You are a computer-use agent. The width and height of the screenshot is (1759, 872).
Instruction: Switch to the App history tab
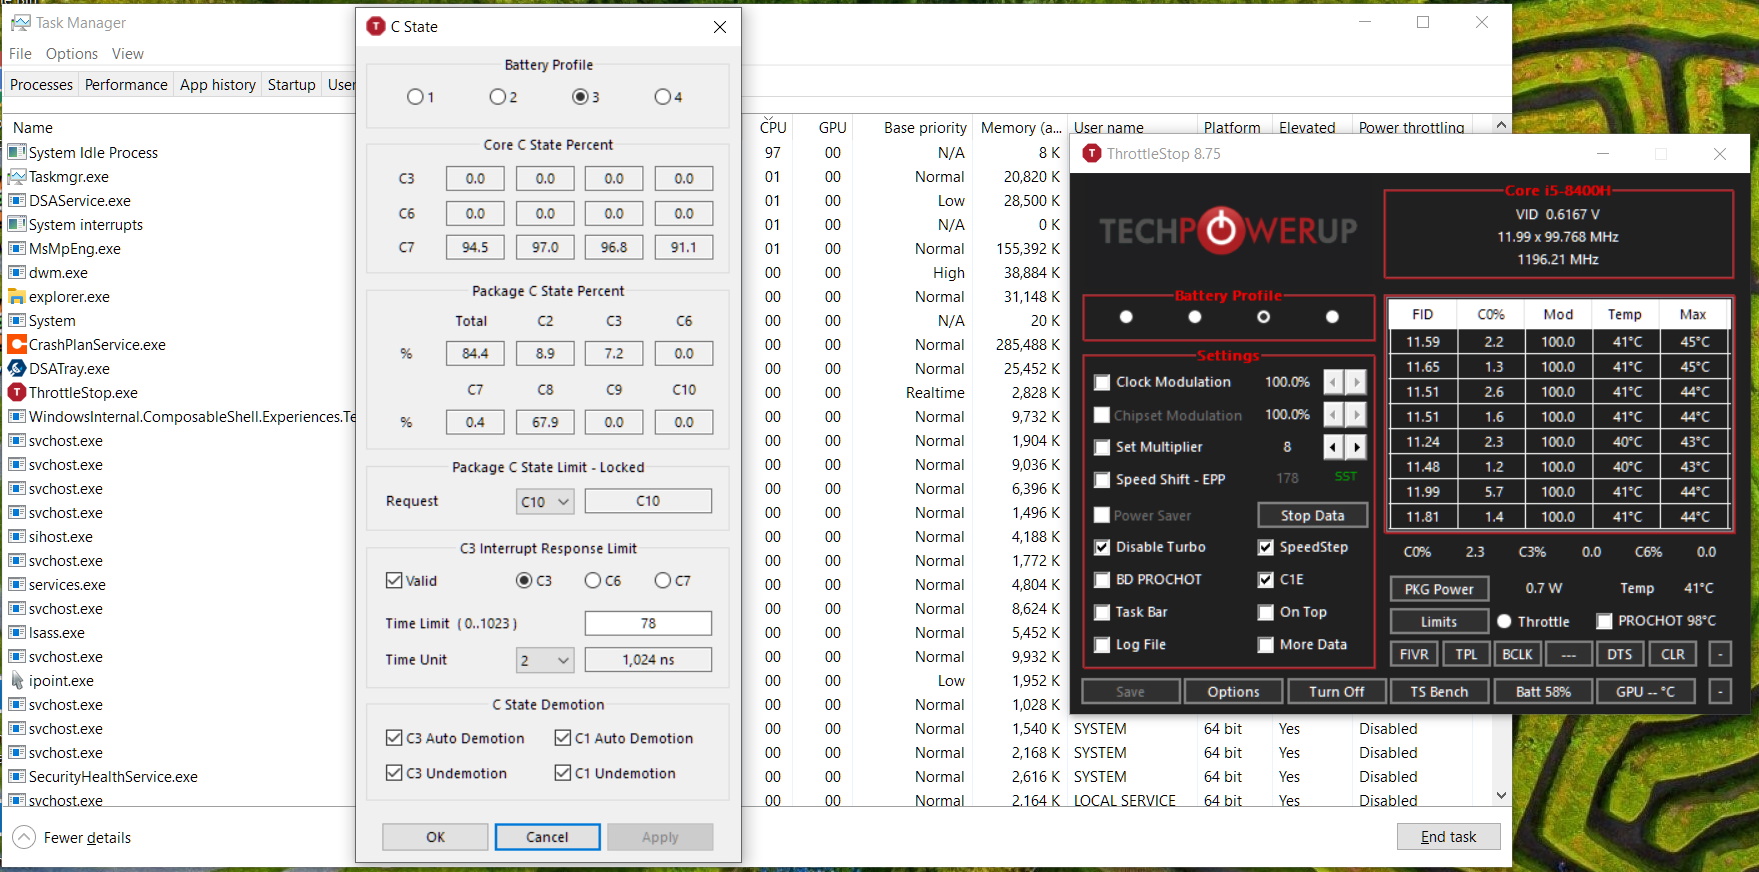(x=218, y=85)
